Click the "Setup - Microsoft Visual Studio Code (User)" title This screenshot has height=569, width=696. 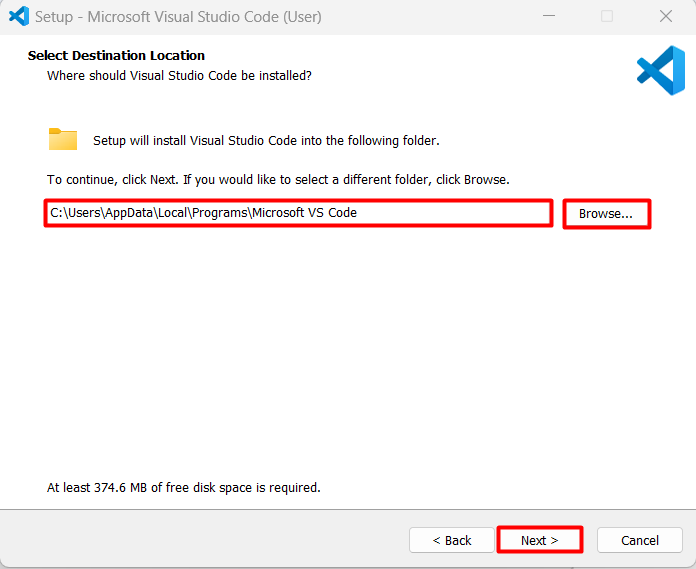pyautogui.click(x=178, y=17)
